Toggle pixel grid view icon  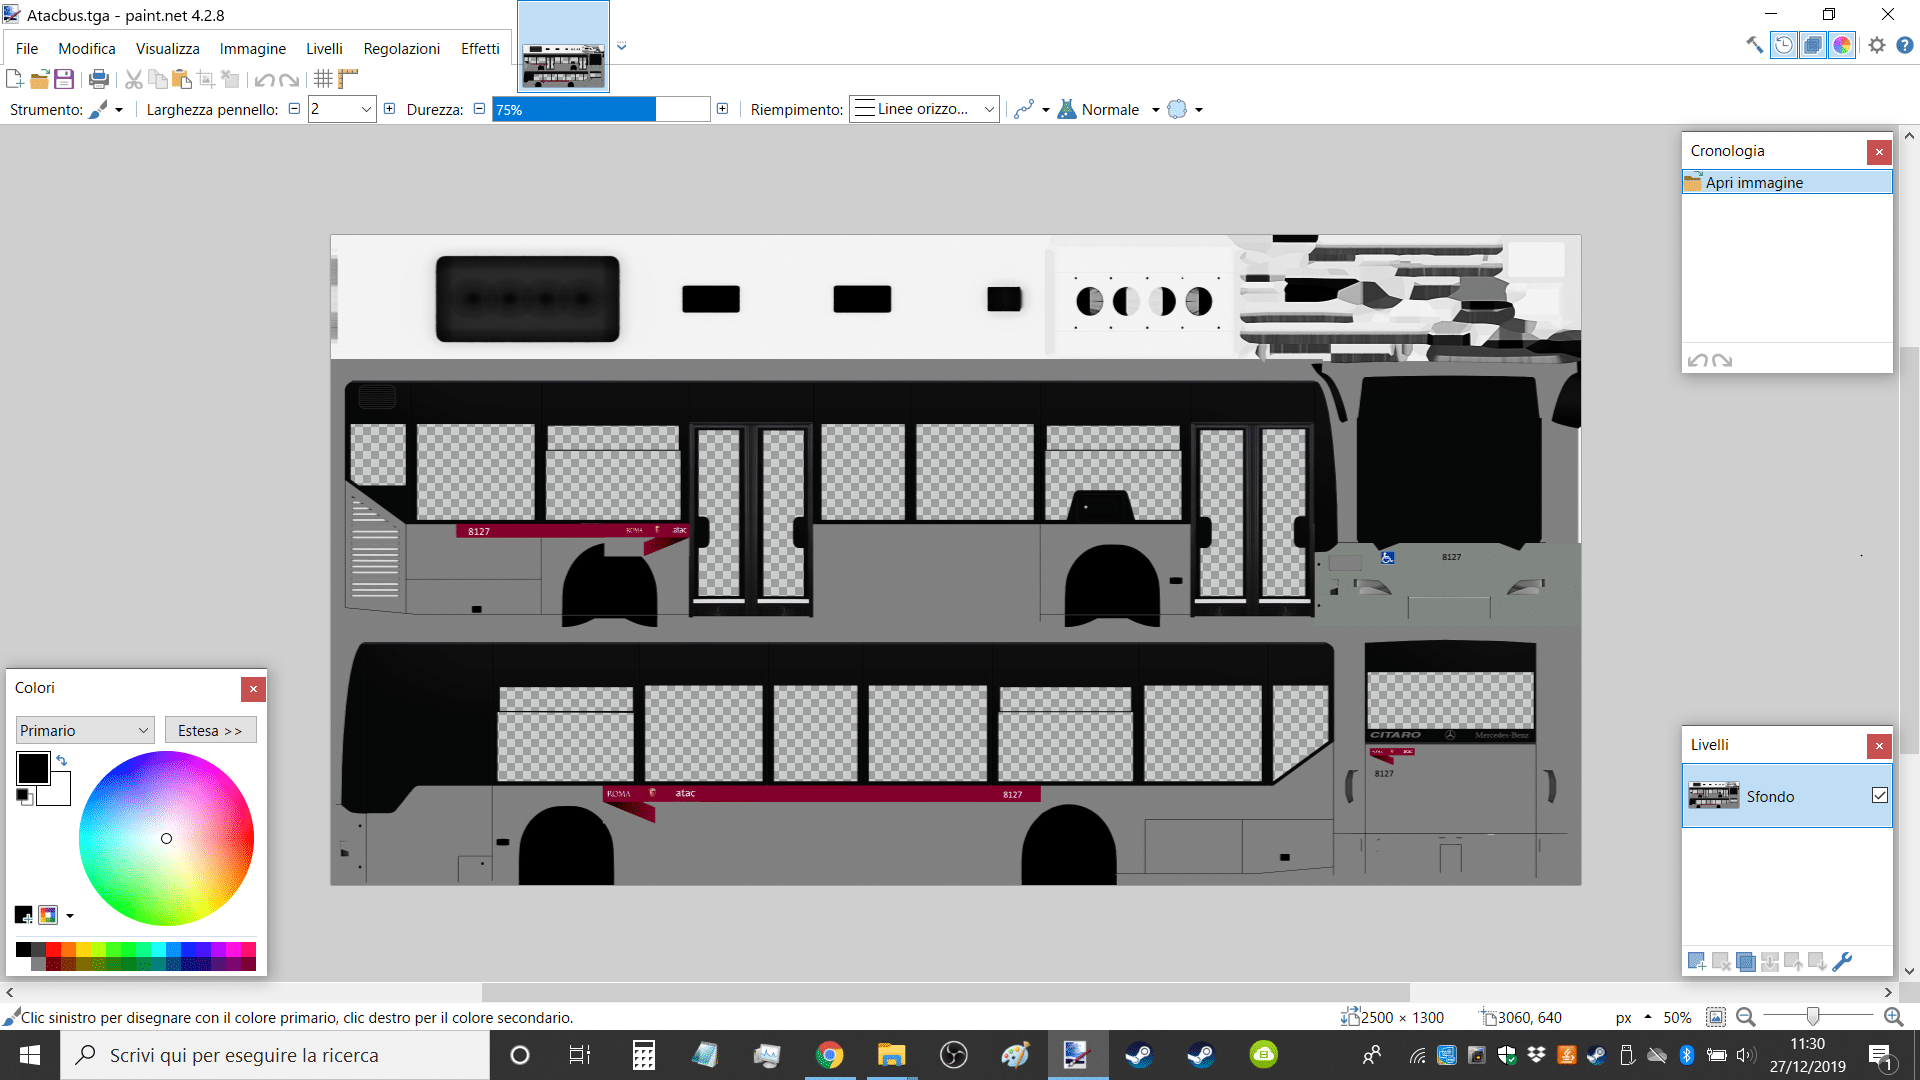point(323,79)
